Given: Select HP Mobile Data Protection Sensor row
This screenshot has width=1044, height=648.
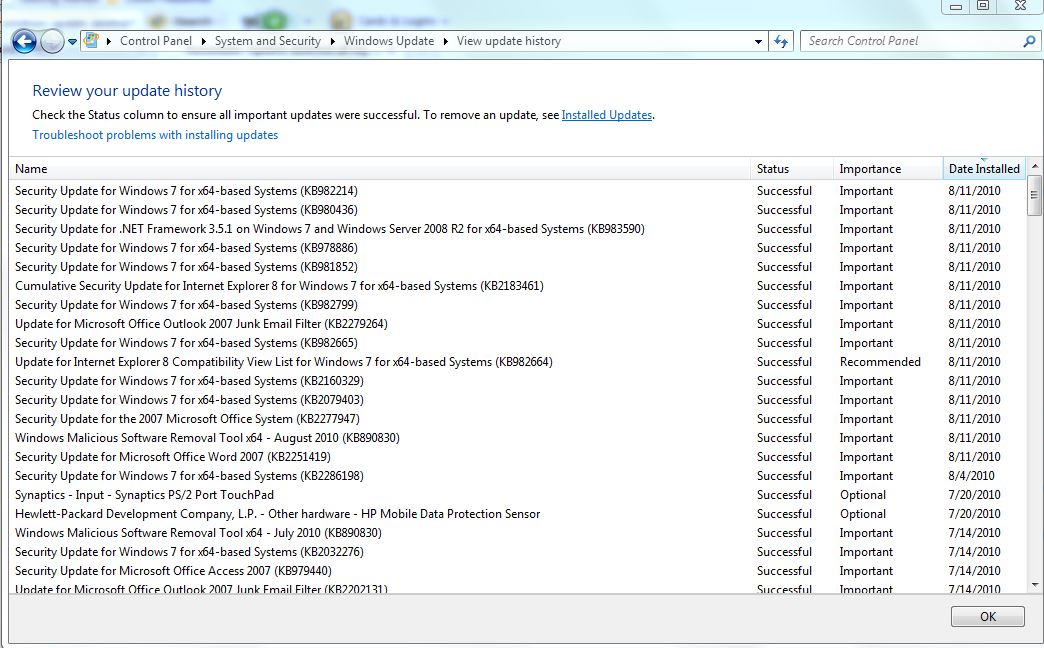Looking at the screenshot, I should 517,513.
